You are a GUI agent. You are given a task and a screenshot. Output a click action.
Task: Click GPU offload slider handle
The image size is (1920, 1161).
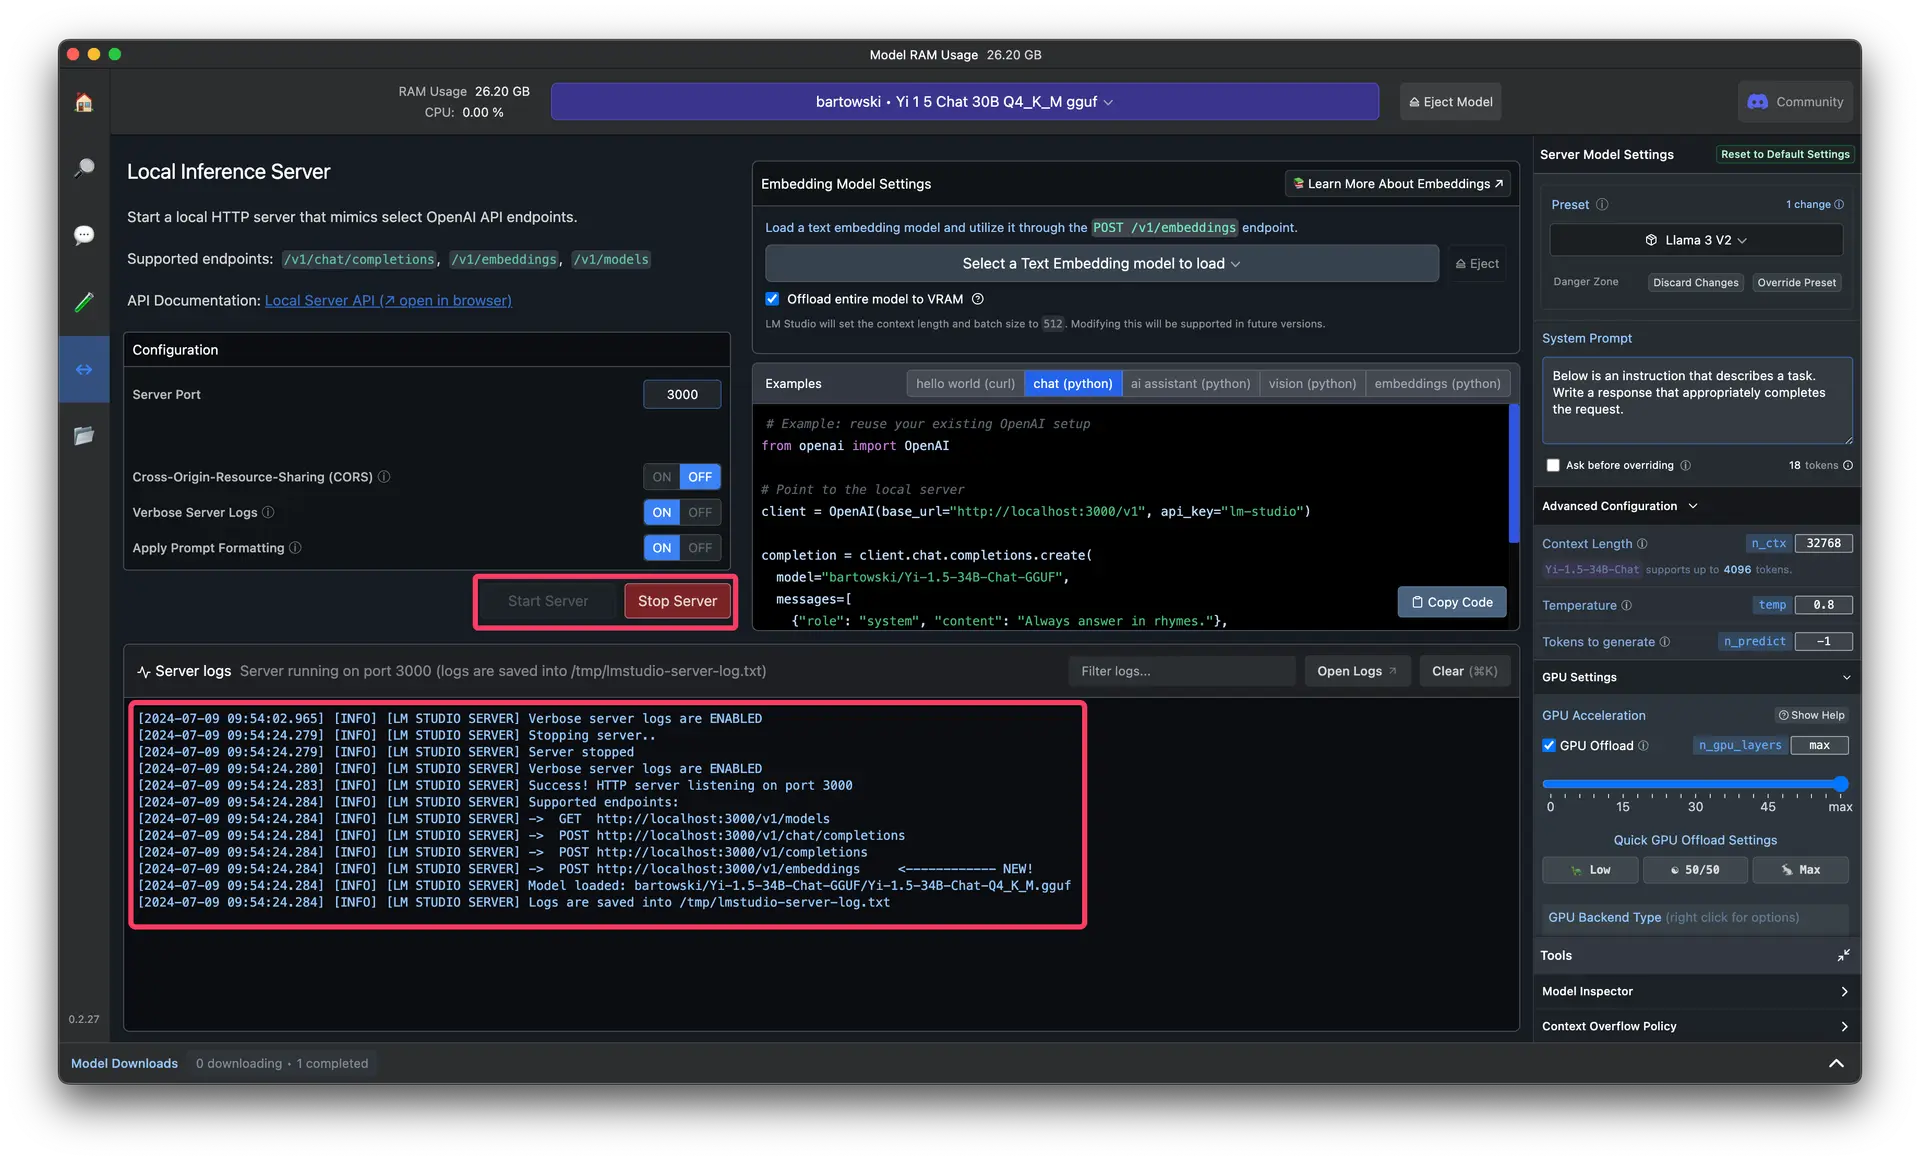pos(1841,785)
